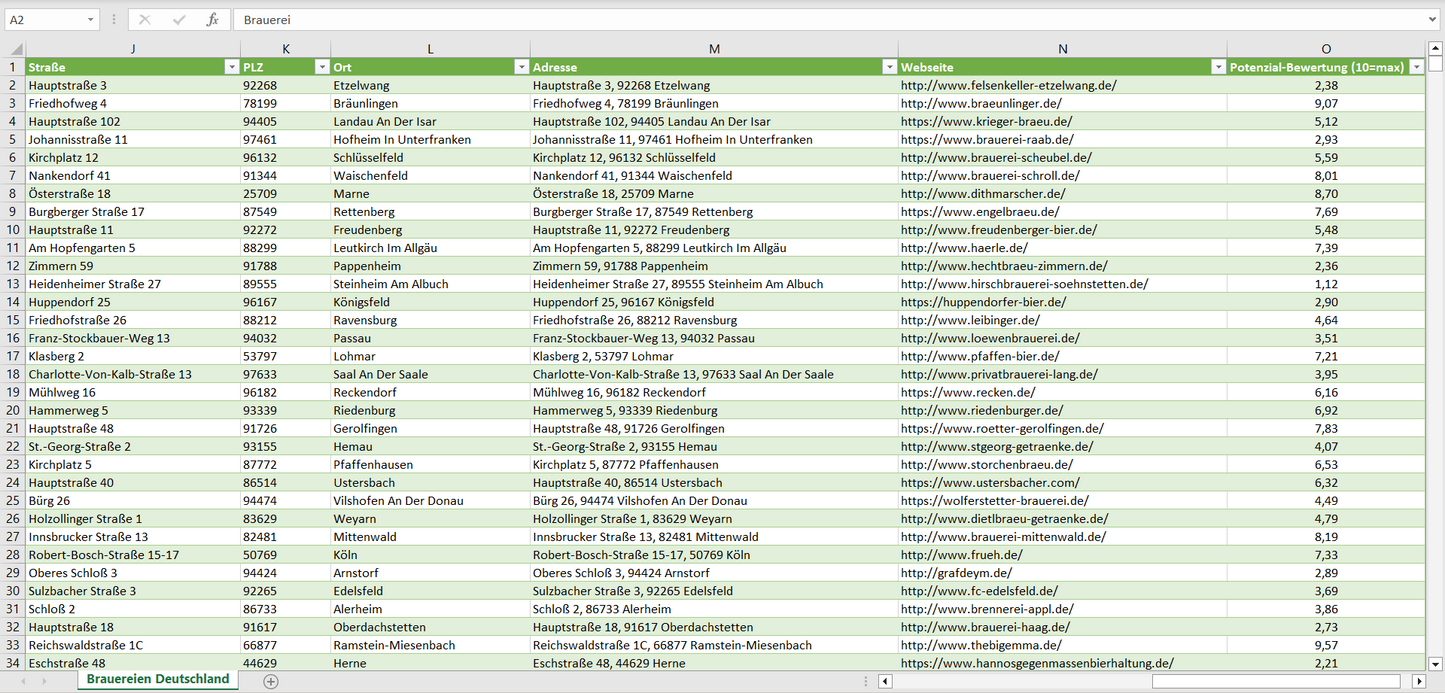Add a new sheet with plus icon

(271, 681)
